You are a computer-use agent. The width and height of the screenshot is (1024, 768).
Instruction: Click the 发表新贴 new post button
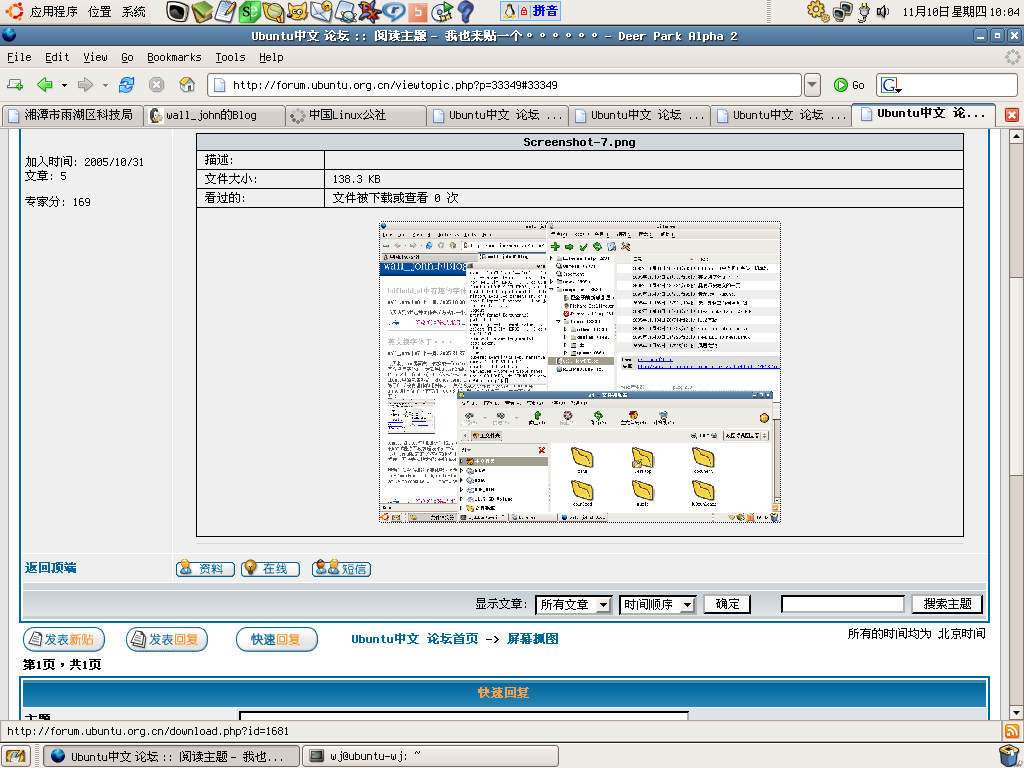click(64, 639)
